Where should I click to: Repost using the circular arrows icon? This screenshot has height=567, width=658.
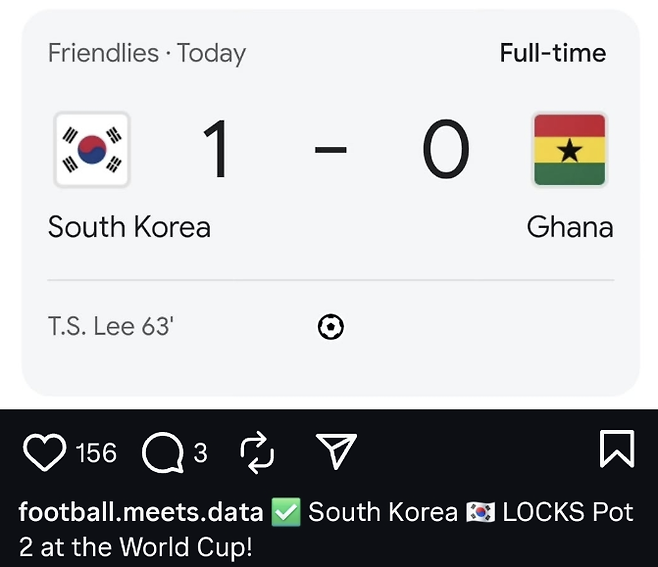click(x=257, y=453)
